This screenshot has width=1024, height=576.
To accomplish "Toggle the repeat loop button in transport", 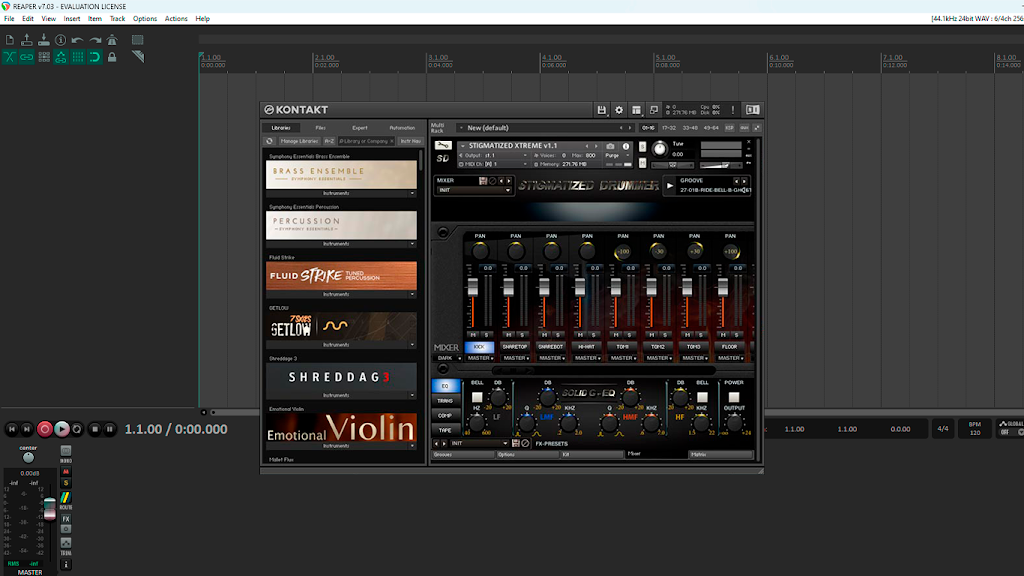I will 77,429.
